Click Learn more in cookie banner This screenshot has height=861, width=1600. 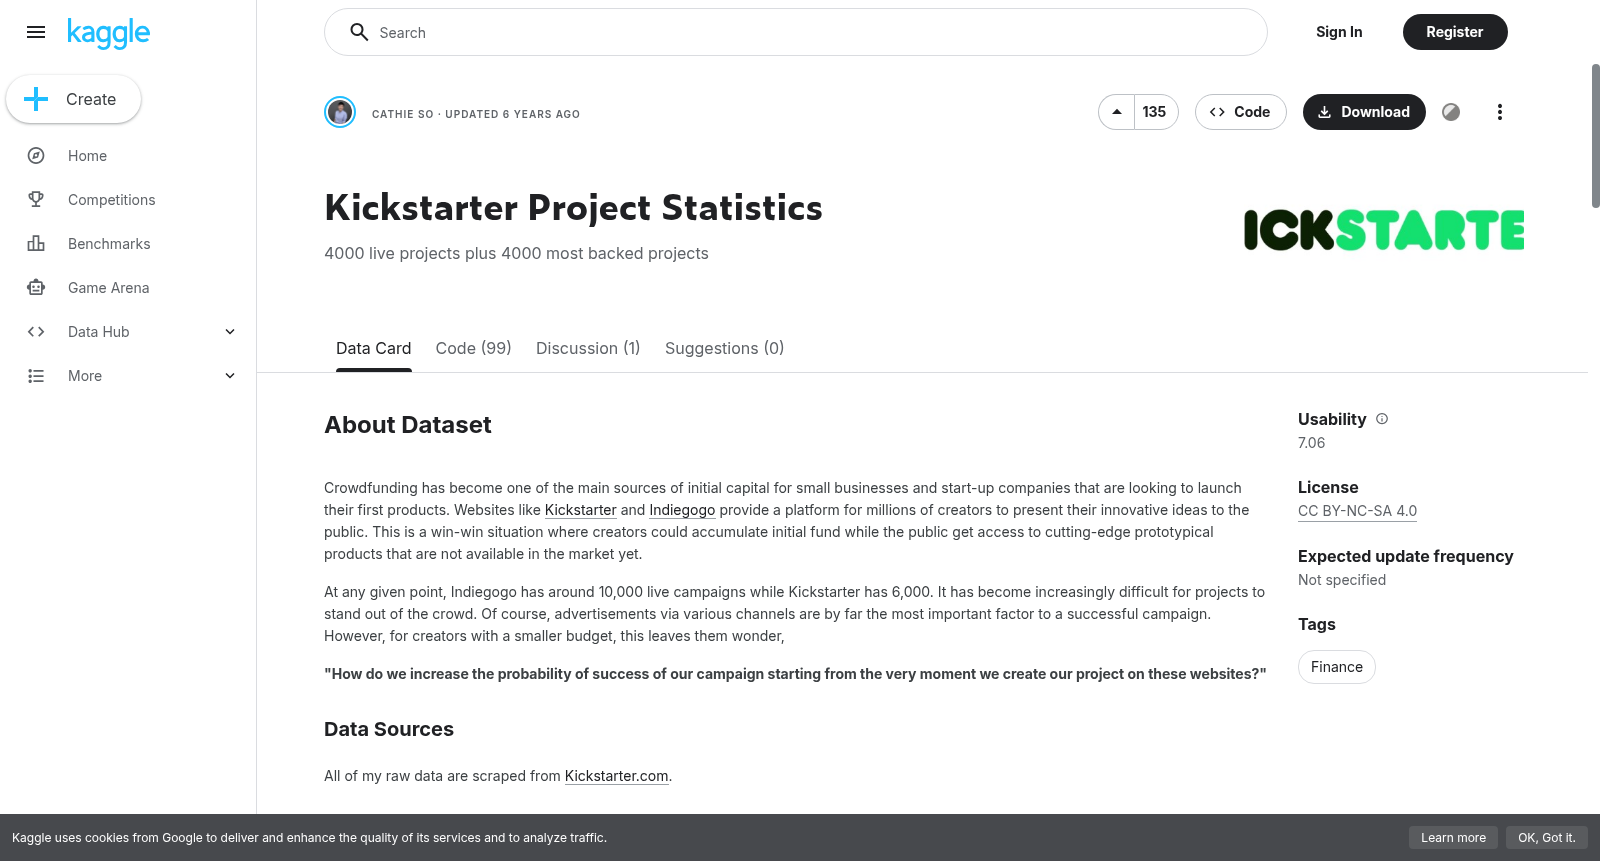pos(1454,838)
